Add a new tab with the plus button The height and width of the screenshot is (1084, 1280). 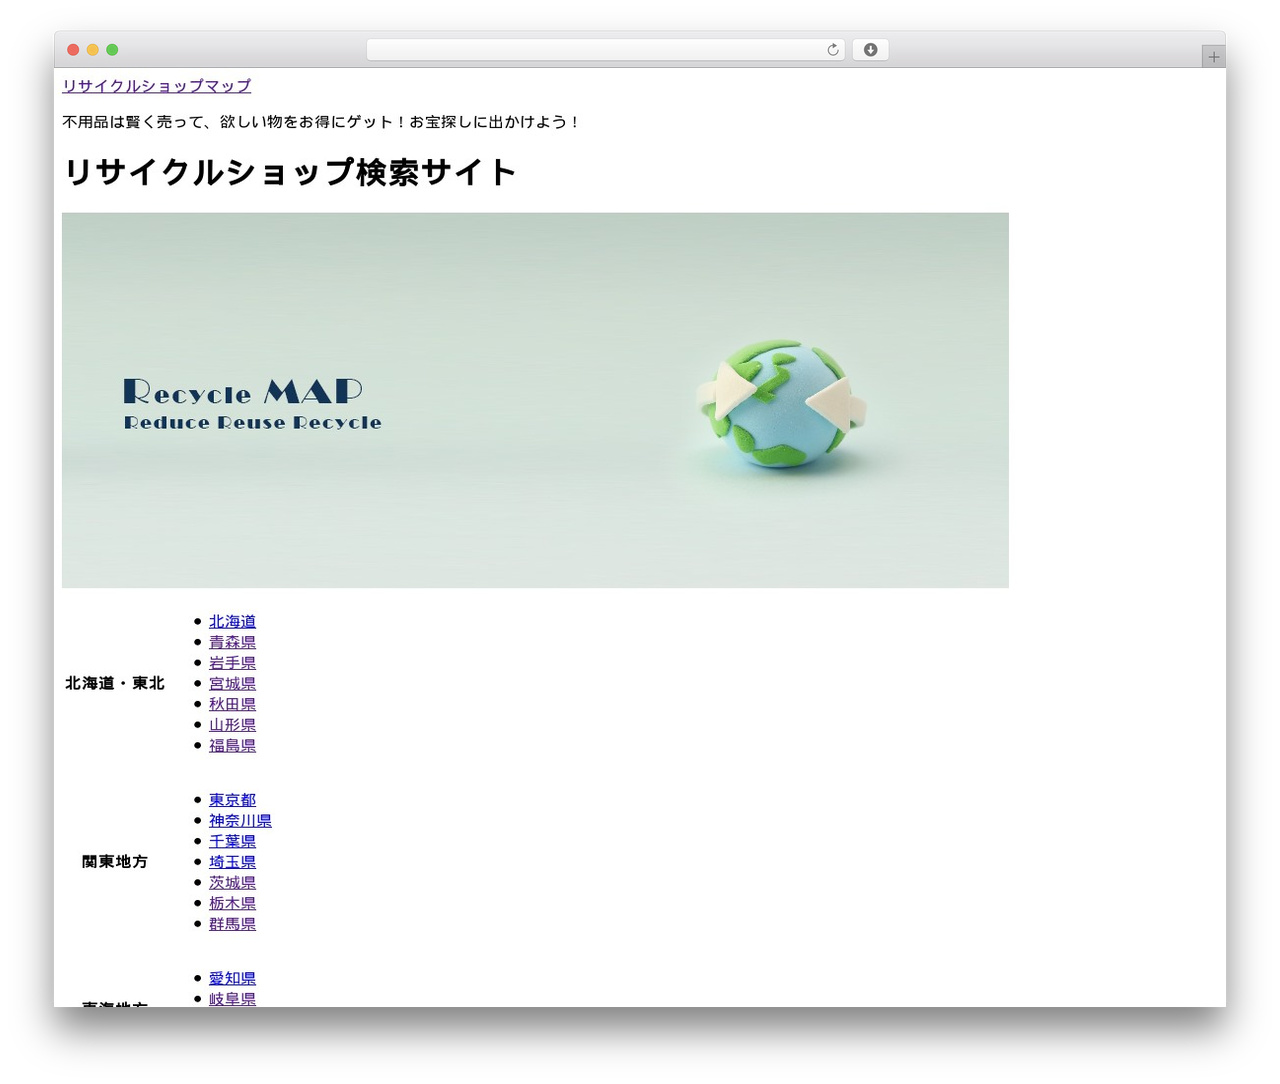pos(1213,57)
